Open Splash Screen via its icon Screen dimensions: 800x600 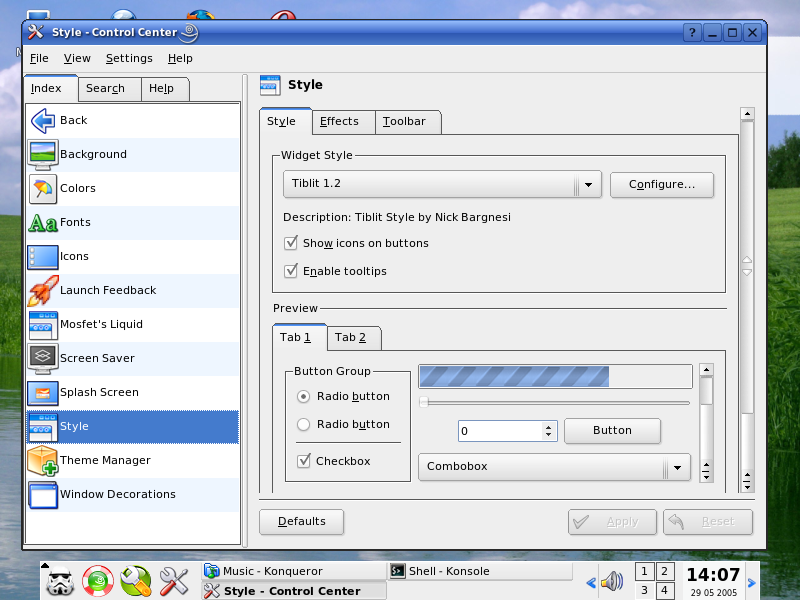(x=43, y=392)
